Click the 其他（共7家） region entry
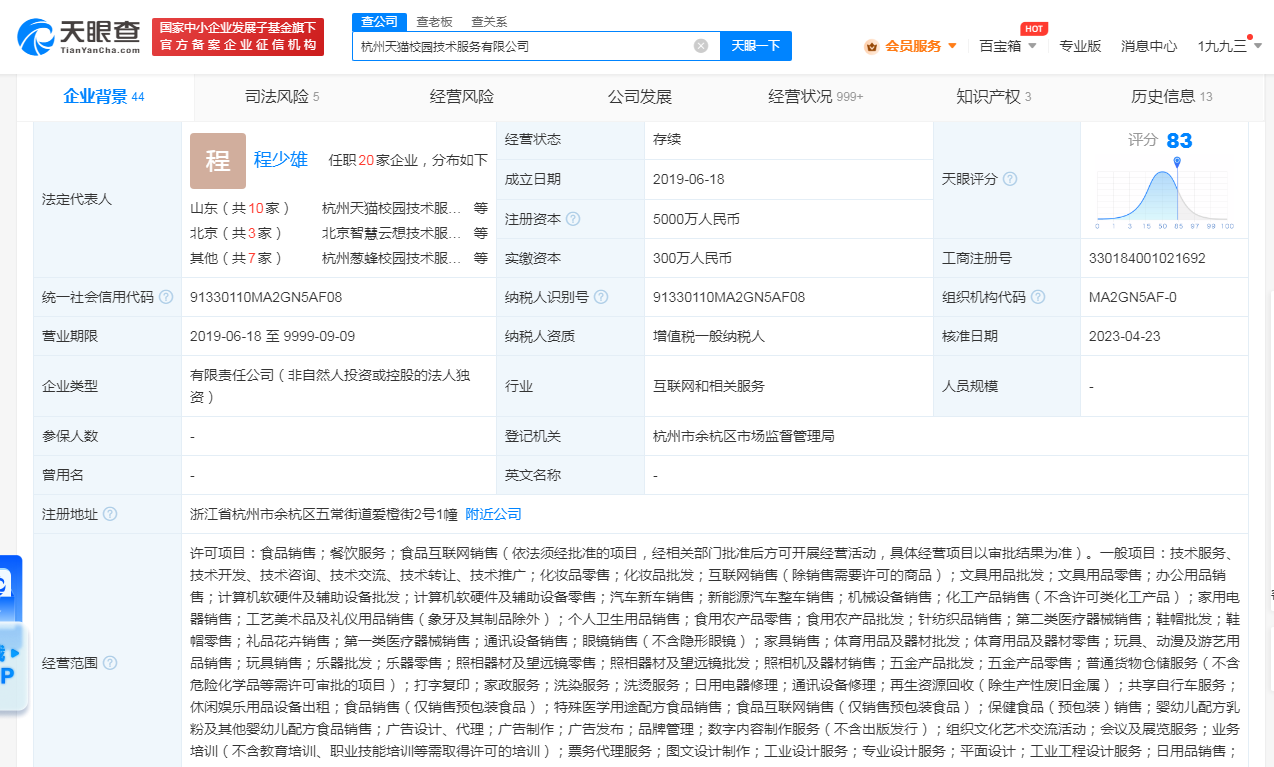This screenshot has width=1274, height=767. [x=236, y=257]
